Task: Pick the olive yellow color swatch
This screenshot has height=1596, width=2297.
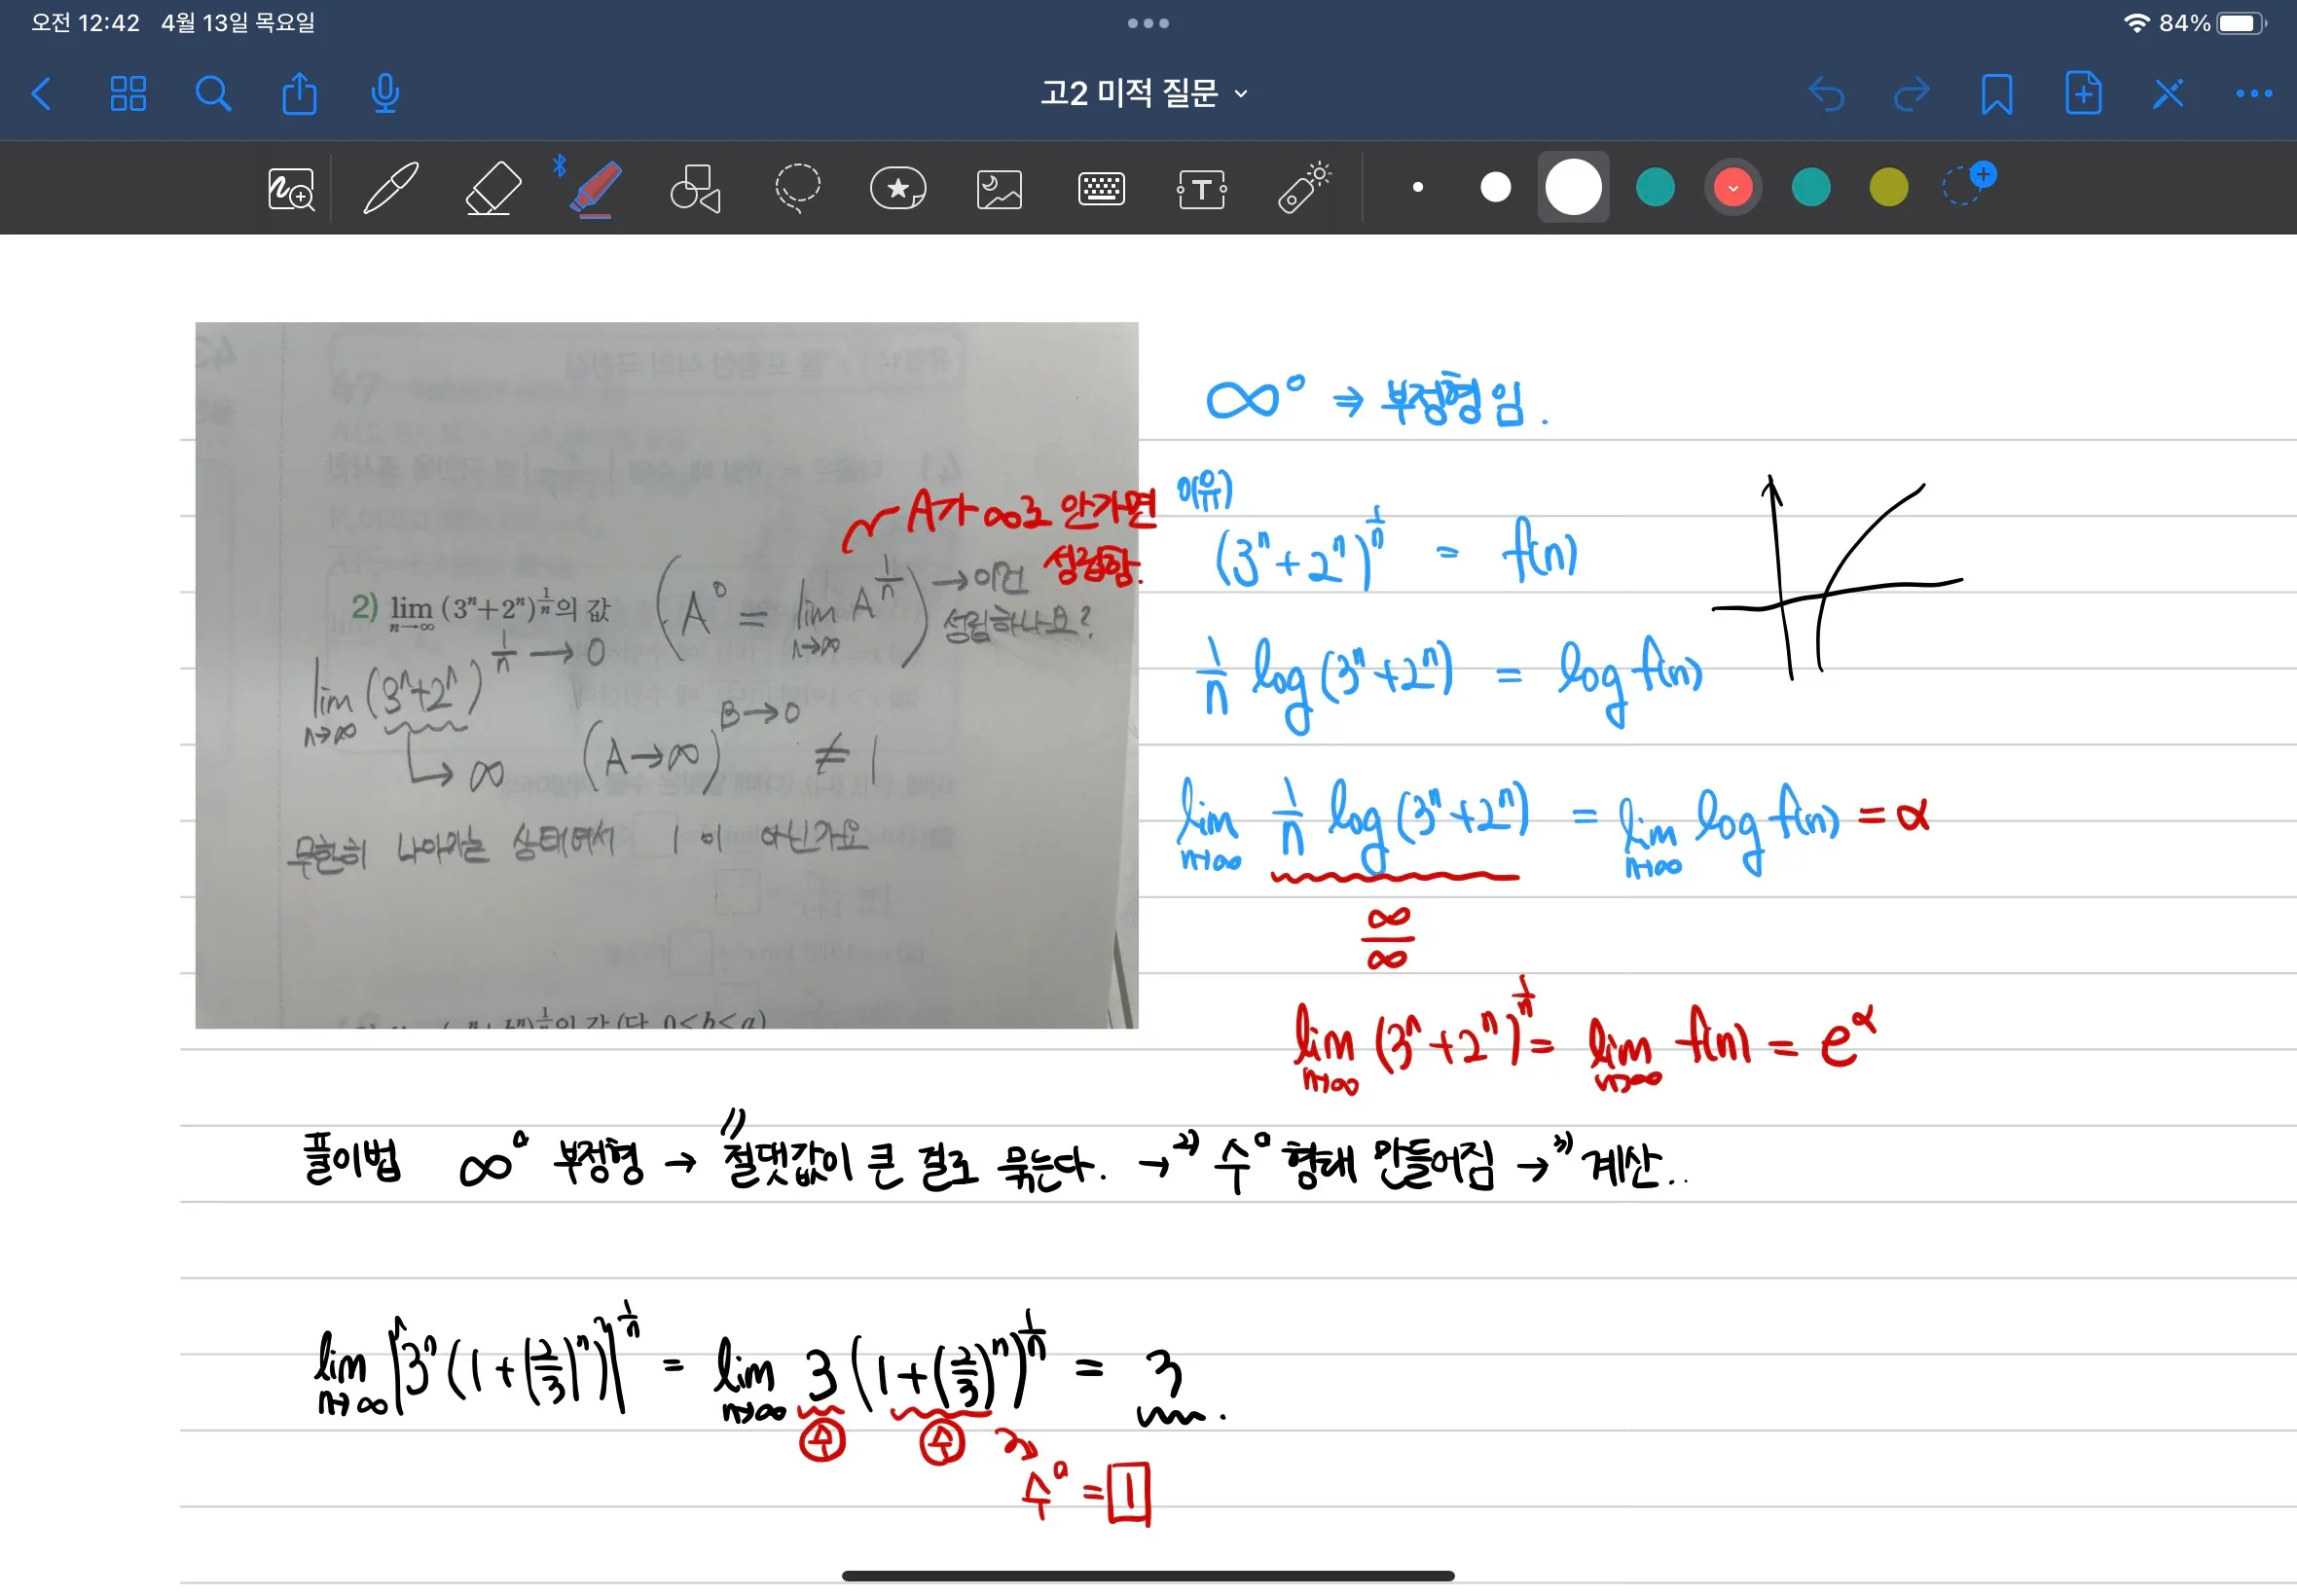Action: pos(1888,187)
